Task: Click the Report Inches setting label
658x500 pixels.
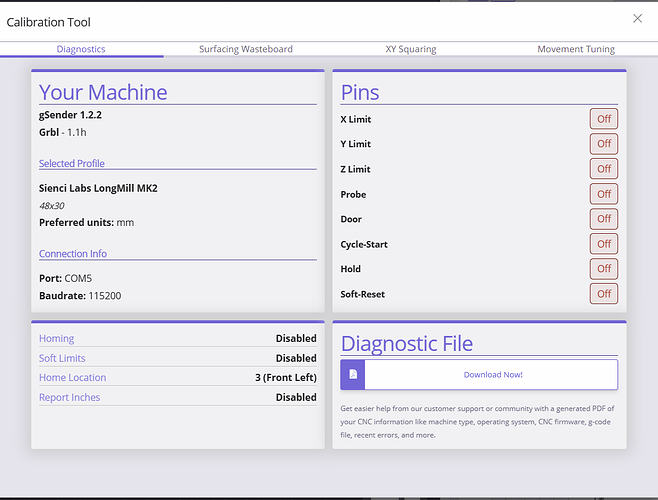Action: [70, 397]
